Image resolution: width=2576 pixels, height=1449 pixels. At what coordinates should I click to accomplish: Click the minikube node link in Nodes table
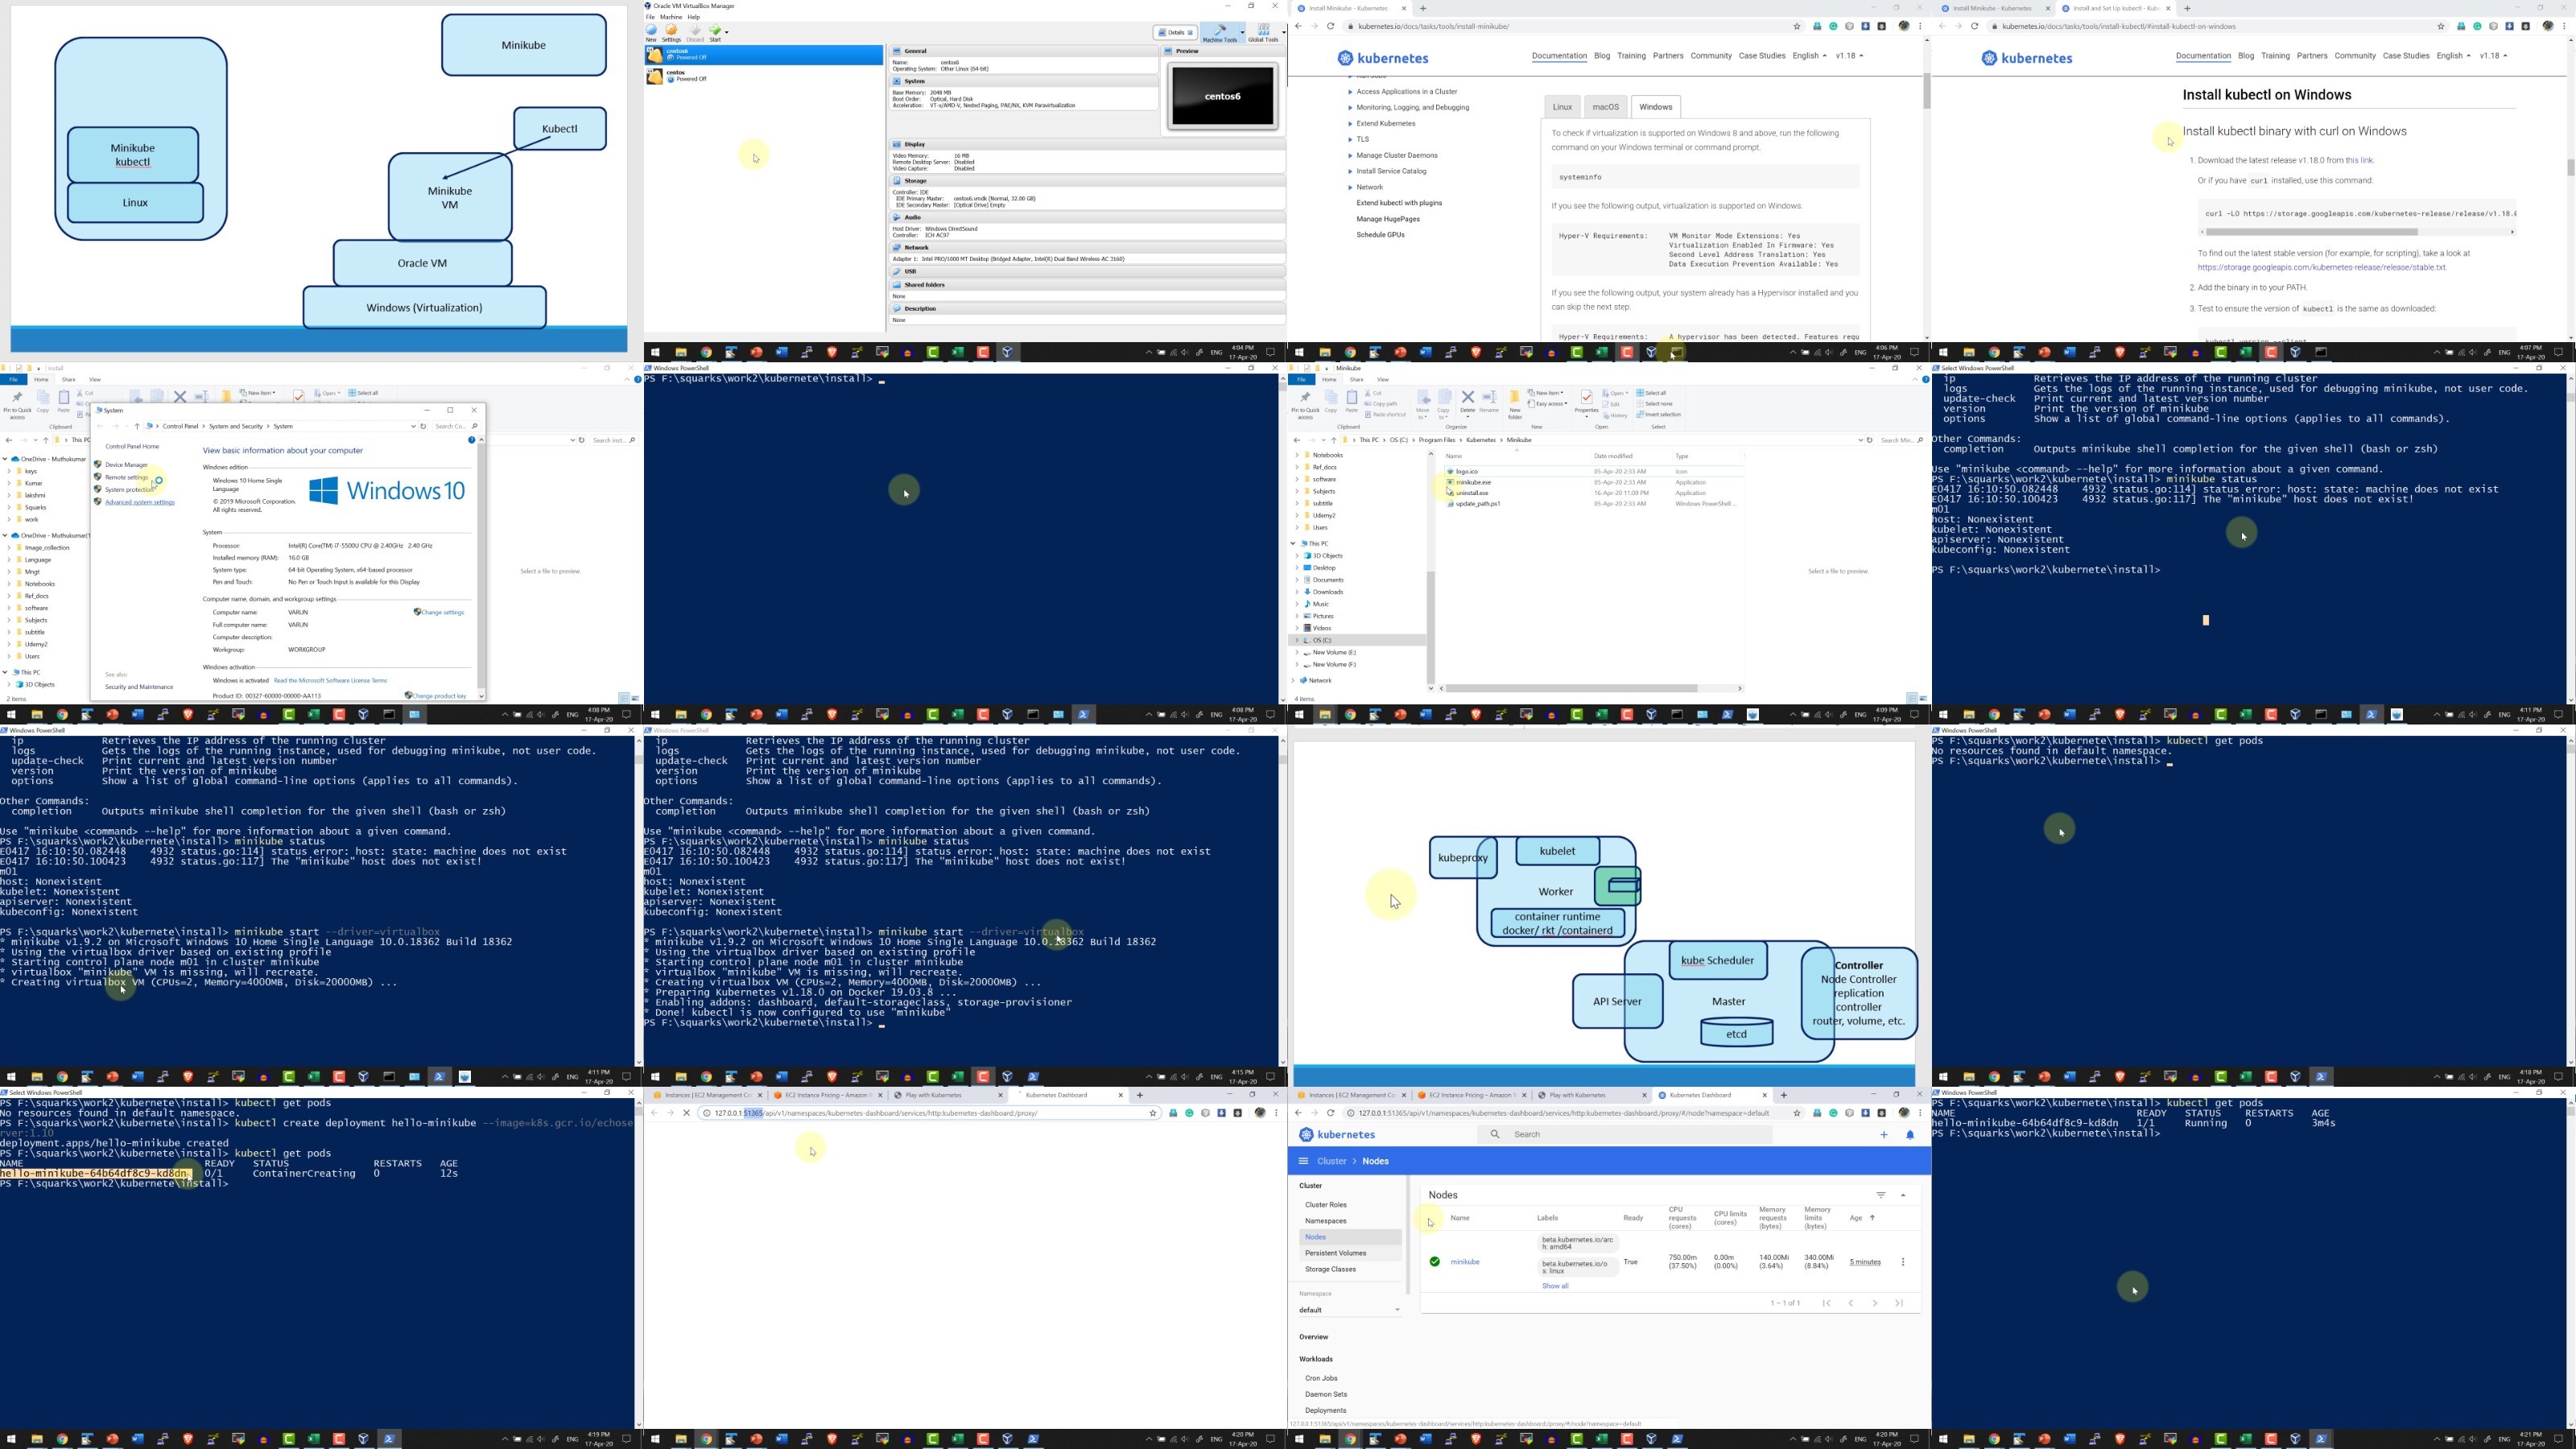1465,1262
